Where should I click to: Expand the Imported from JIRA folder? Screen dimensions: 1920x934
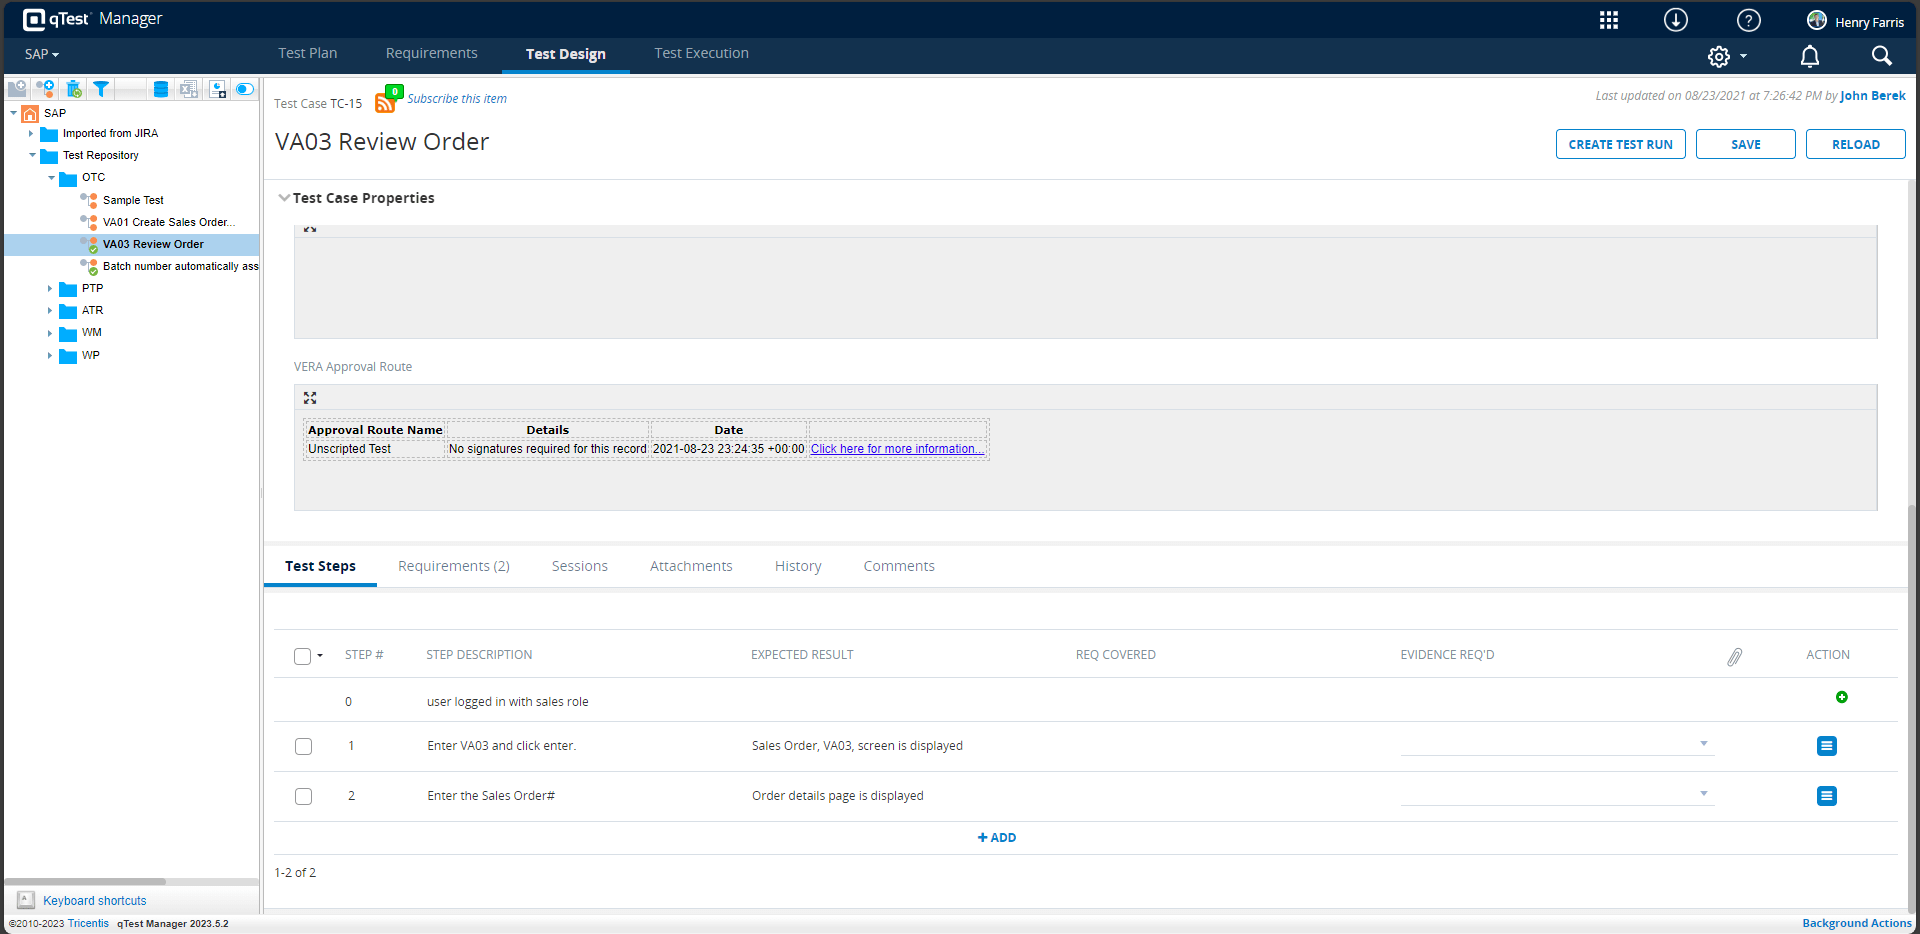point(31,133)
